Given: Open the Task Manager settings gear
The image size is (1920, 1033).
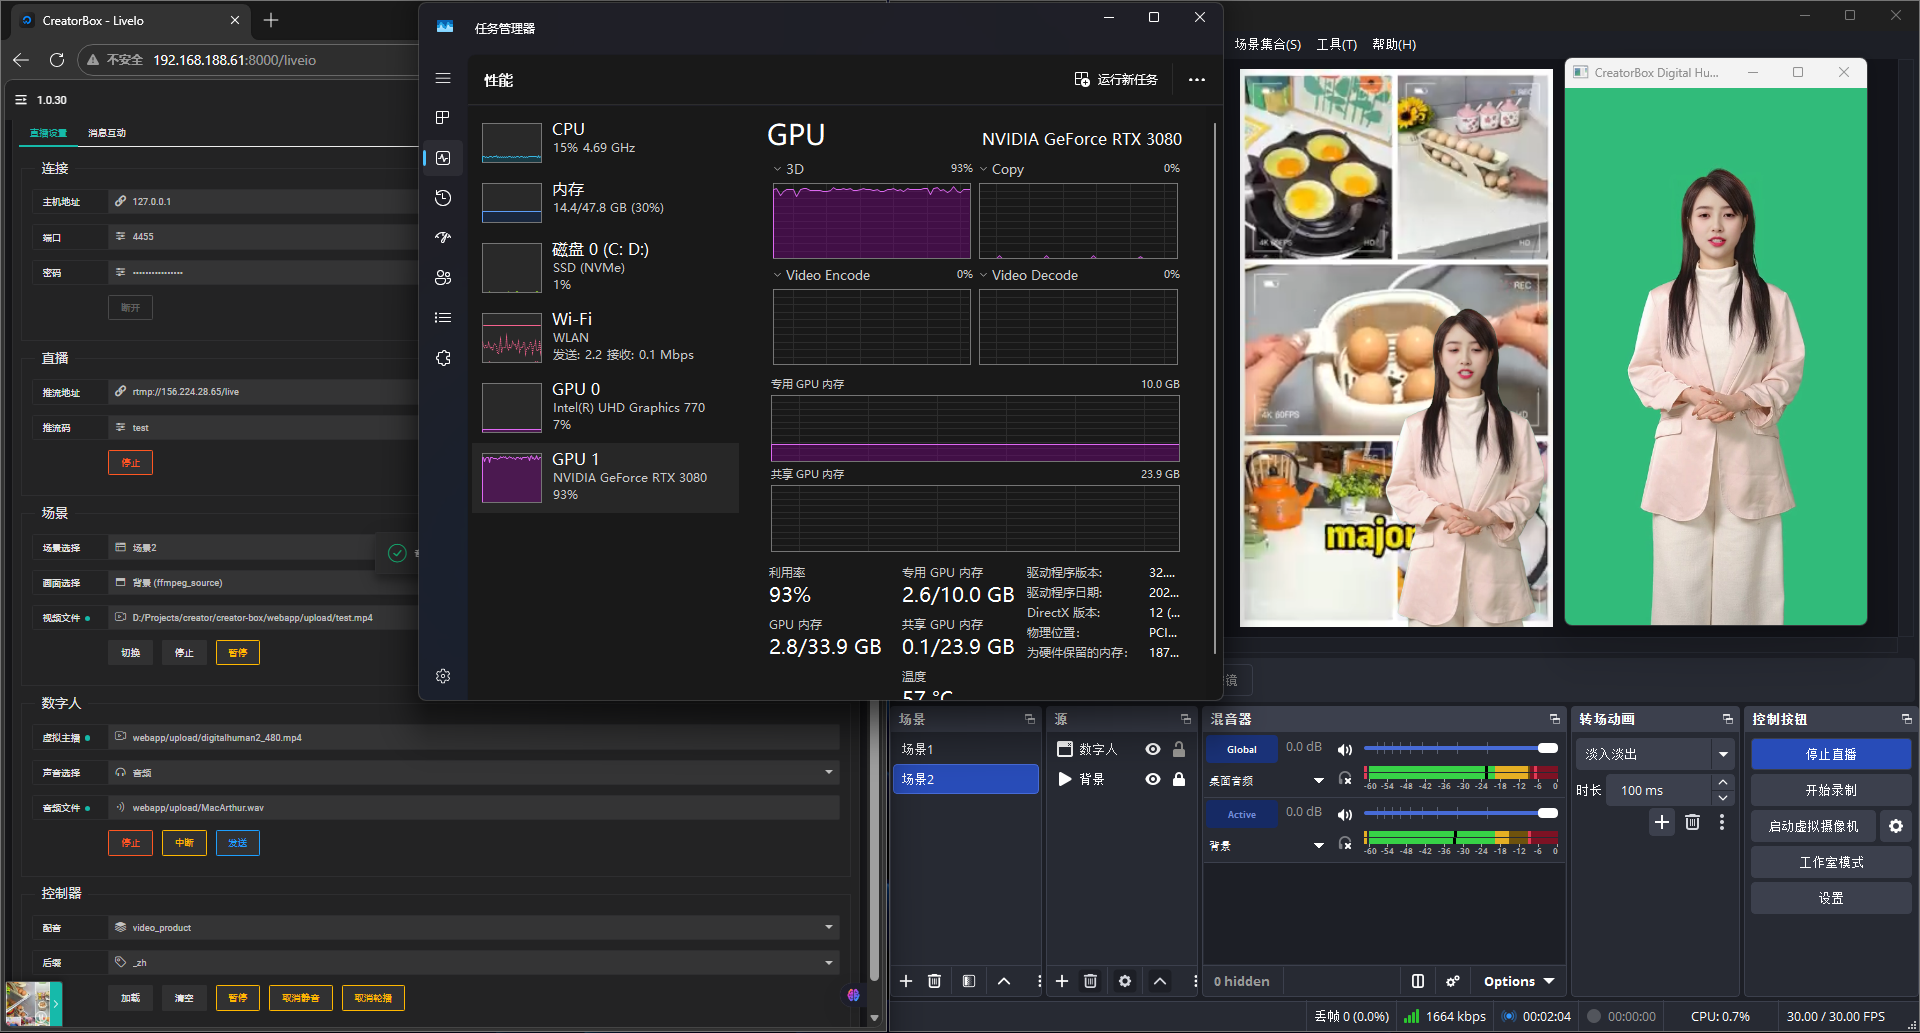Looking at the screenshot, I should pyautogui.click(x=443, y=677).
